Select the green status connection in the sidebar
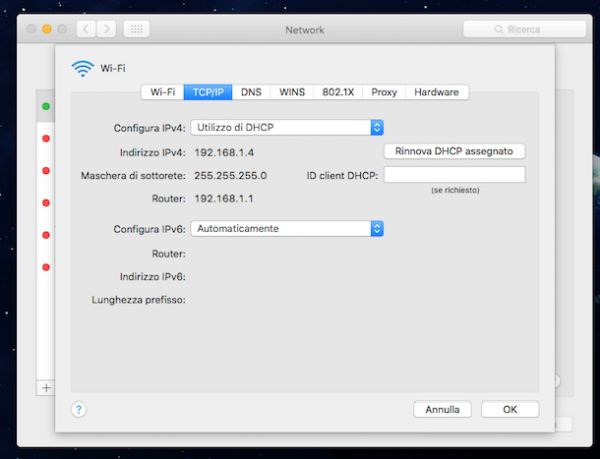 click(x=45, y=106)
